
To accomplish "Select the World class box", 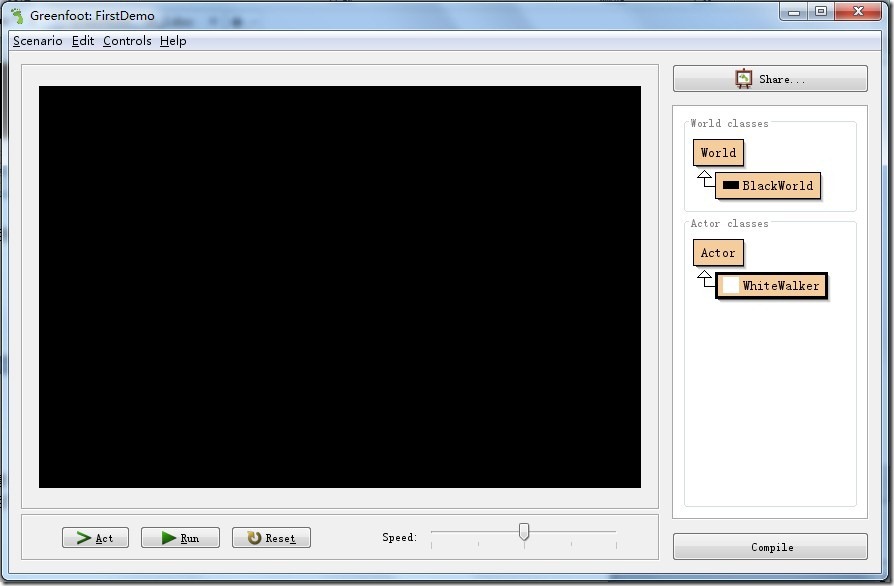I will [x=718, y=153].
